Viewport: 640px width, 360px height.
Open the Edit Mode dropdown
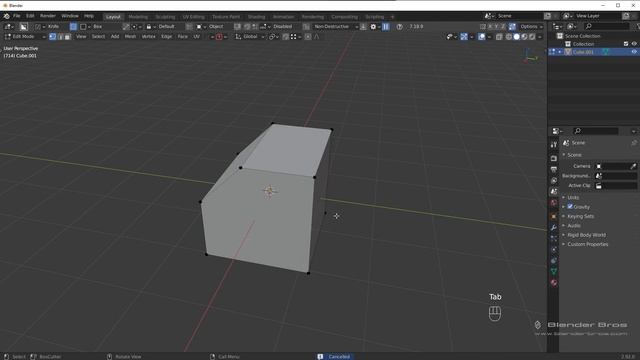pos(24,37)
